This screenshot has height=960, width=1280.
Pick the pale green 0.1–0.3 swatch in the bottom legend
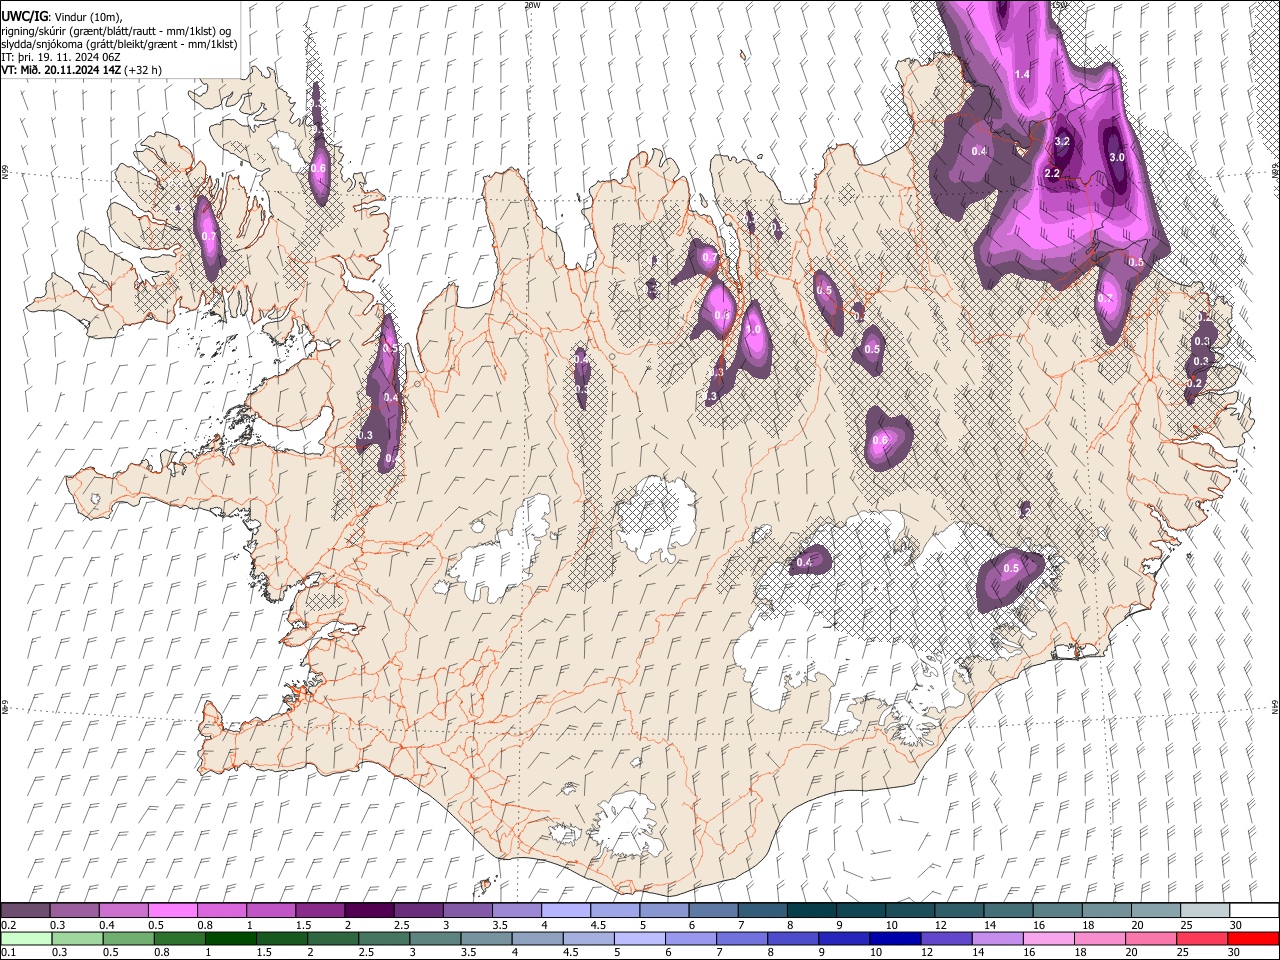click(x=25, y=939)
